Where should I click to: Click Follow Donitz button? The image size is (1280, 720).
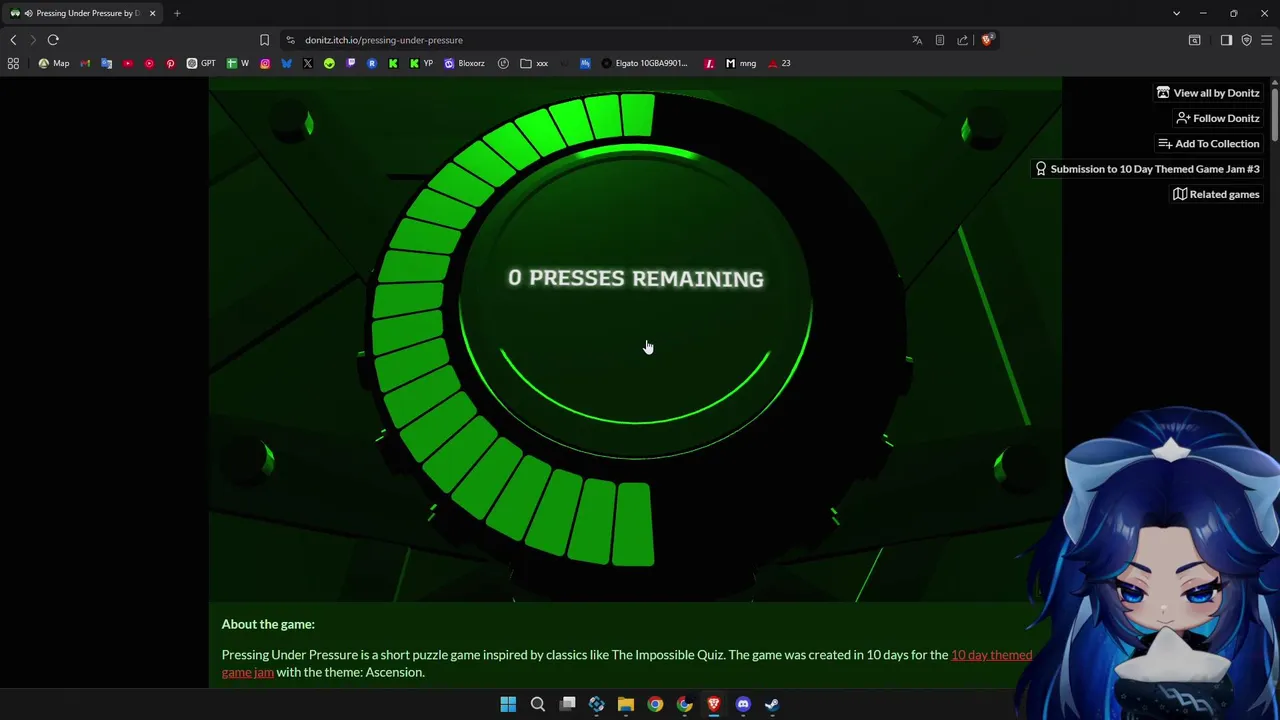pos(1217,118)
